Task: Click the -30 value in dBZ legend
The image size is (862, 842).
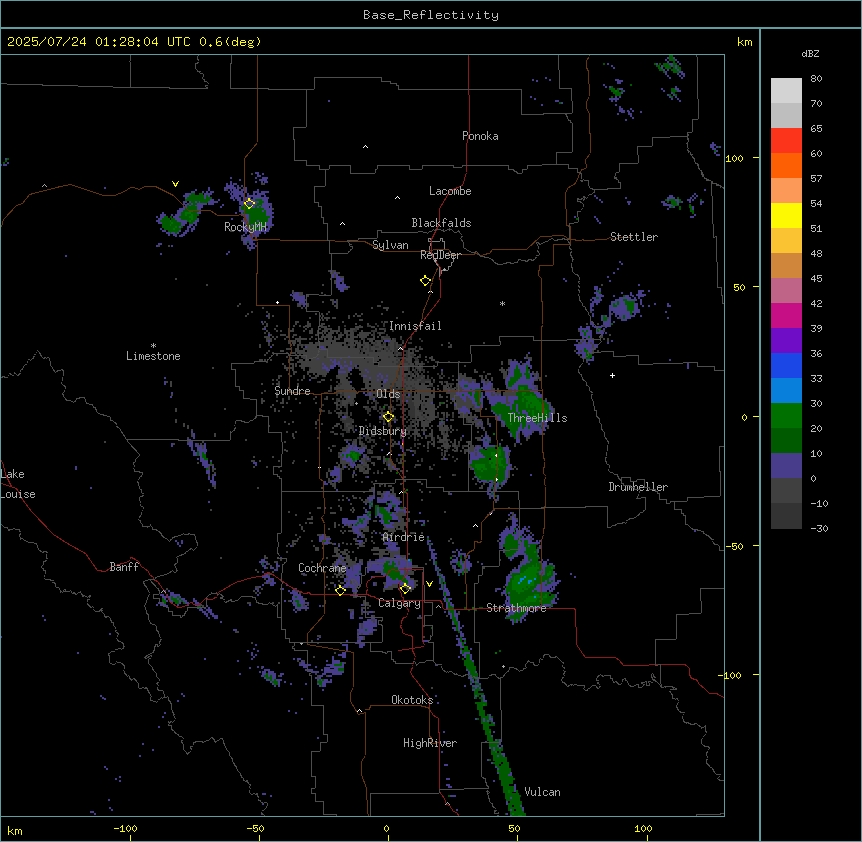Action: (x=819, y=528)
